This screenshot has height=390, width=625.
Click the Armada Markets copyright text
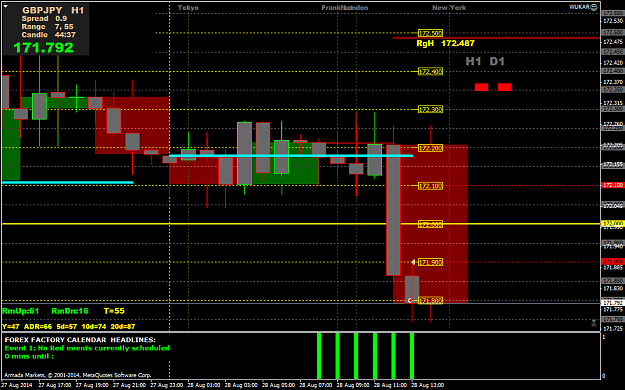coord(78,375)
